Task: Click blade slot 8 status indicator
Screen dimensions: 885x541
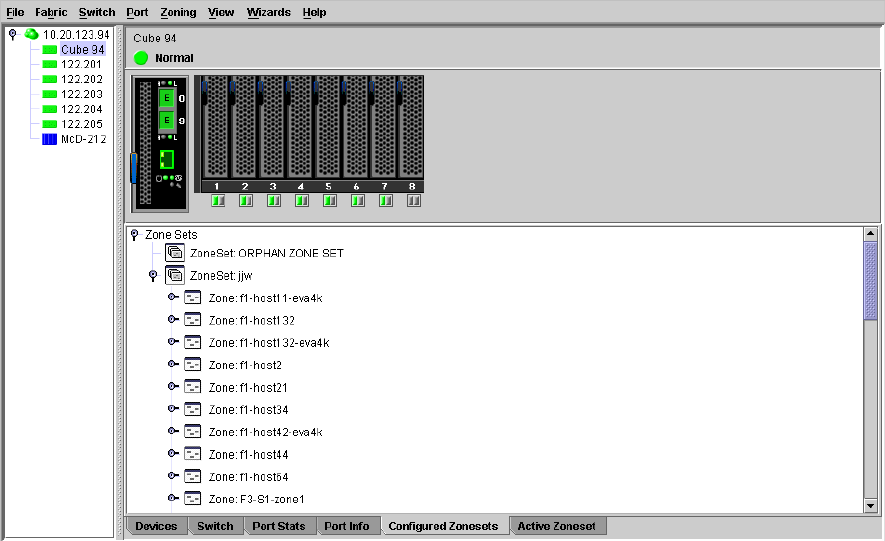Action: 414,201
